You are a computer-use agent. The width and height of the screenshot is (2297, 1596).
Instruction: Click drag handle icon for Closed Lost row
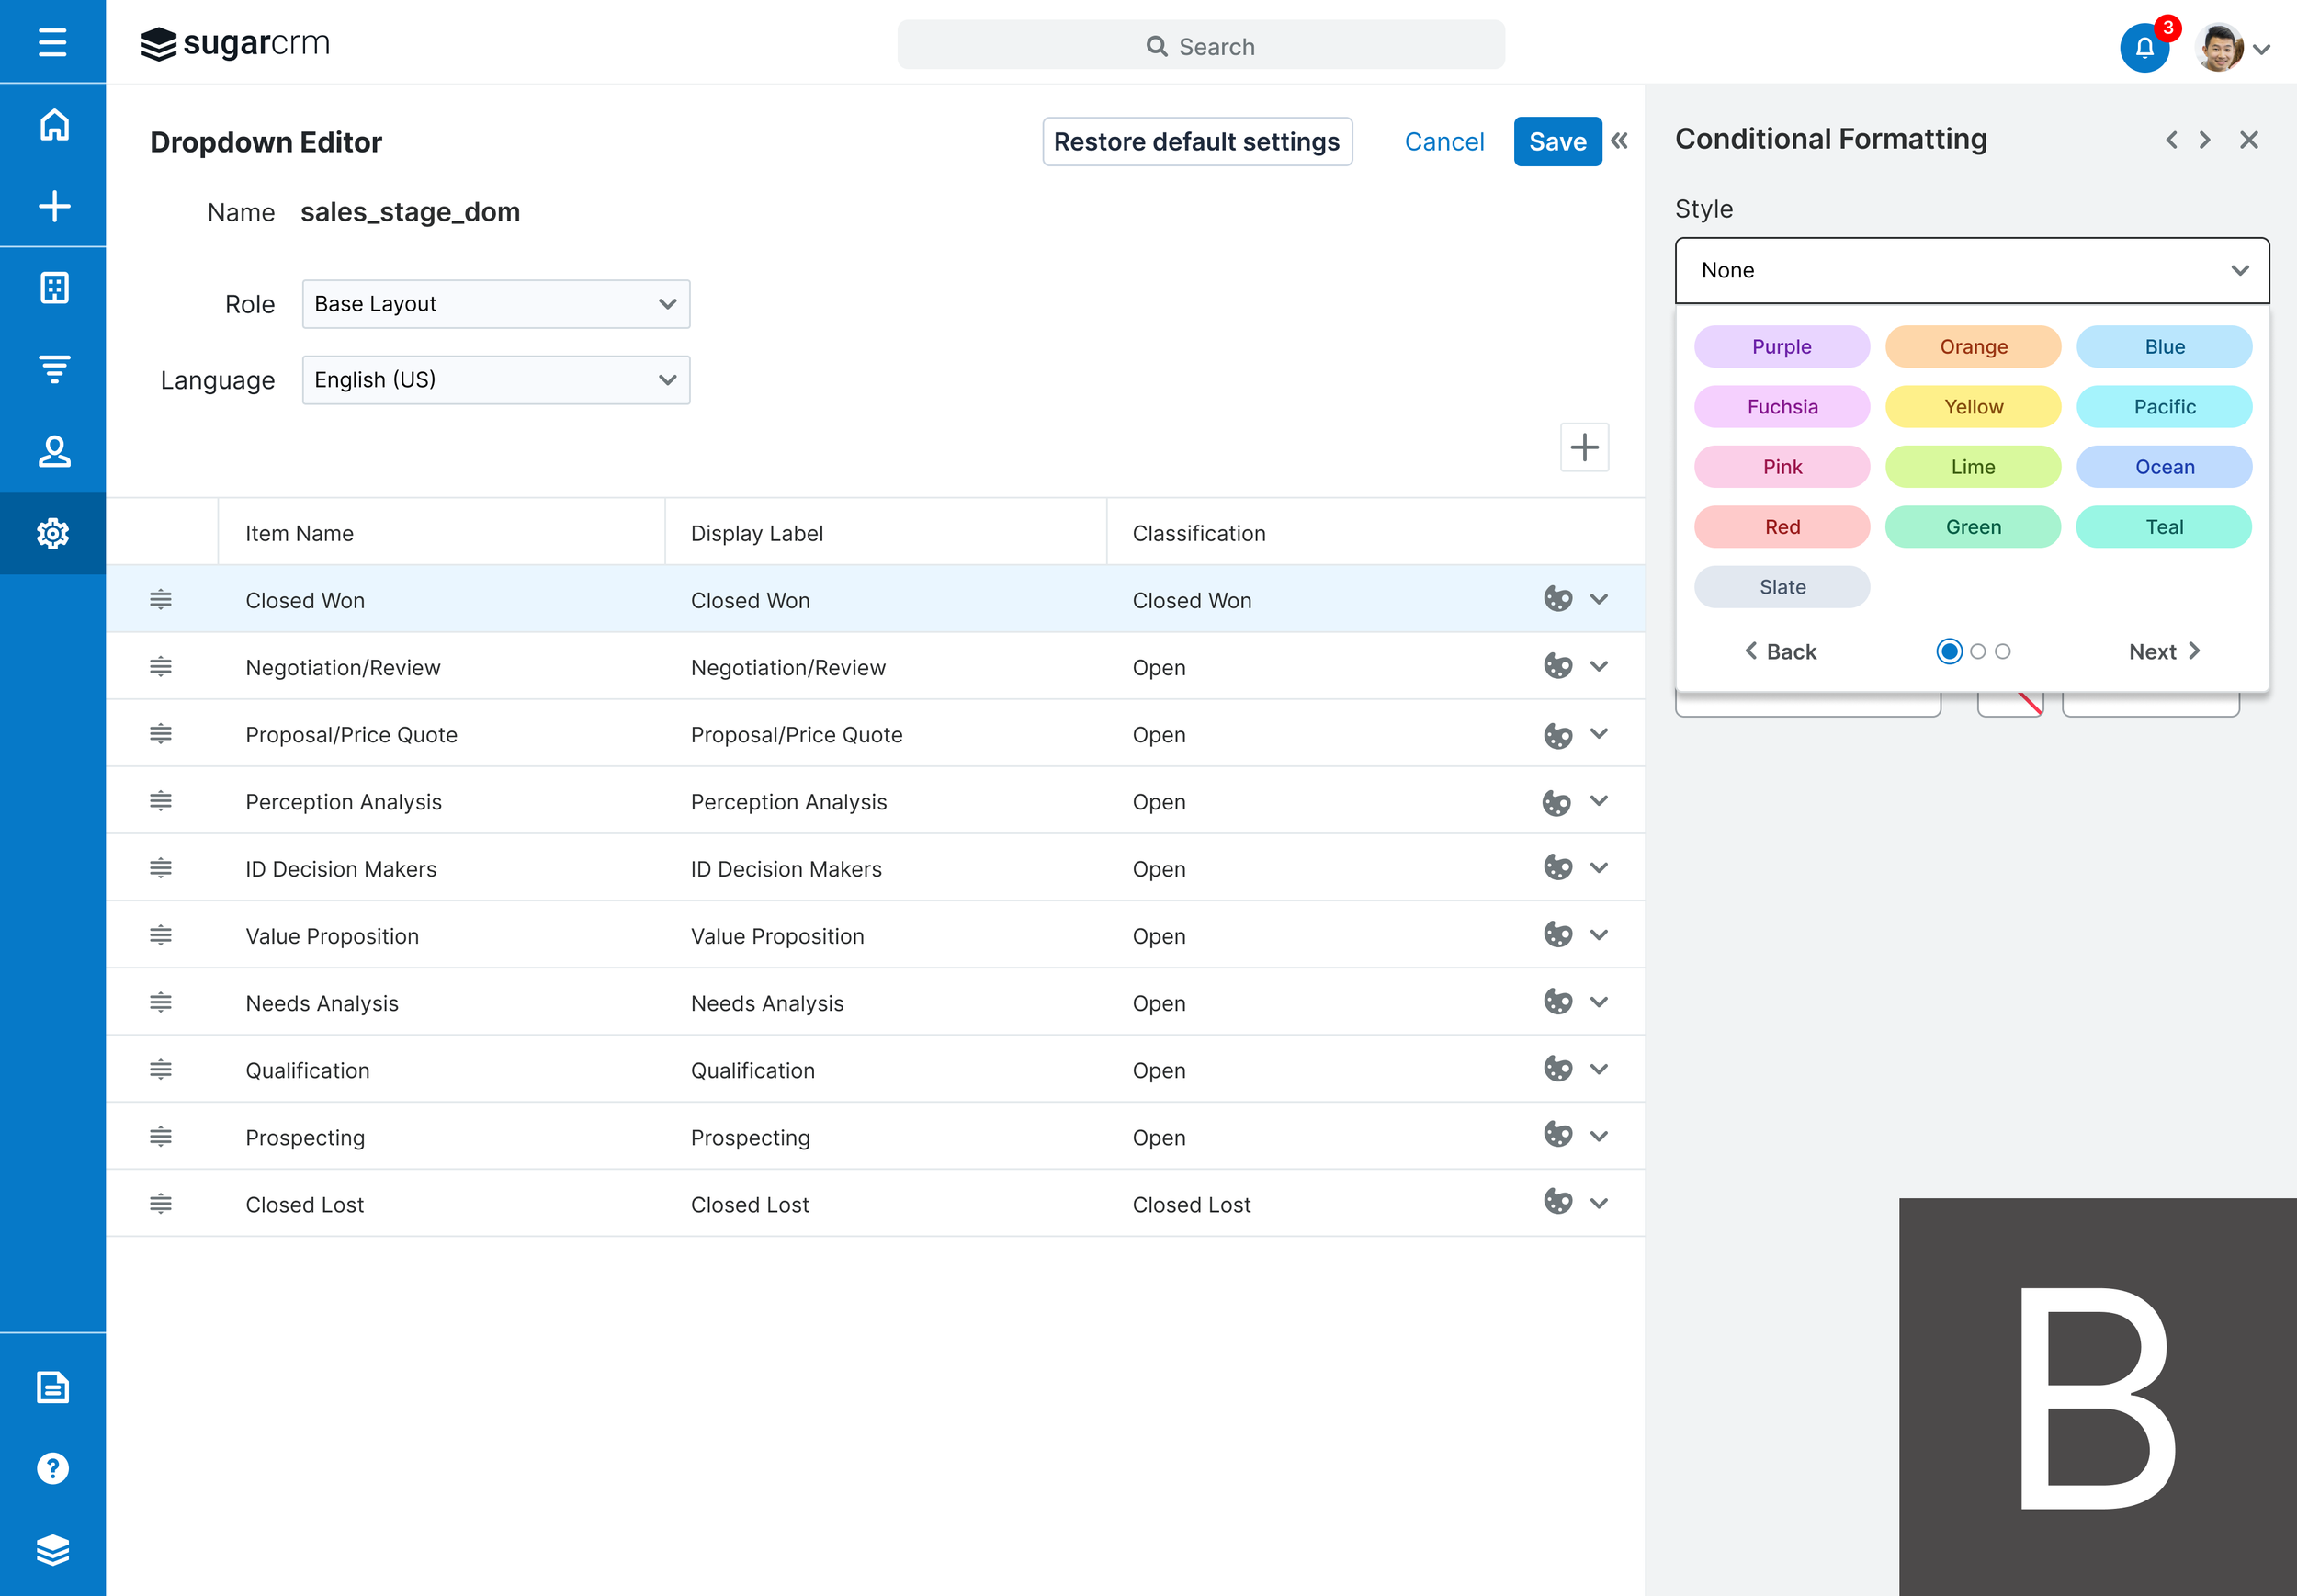click(161, 1203)
